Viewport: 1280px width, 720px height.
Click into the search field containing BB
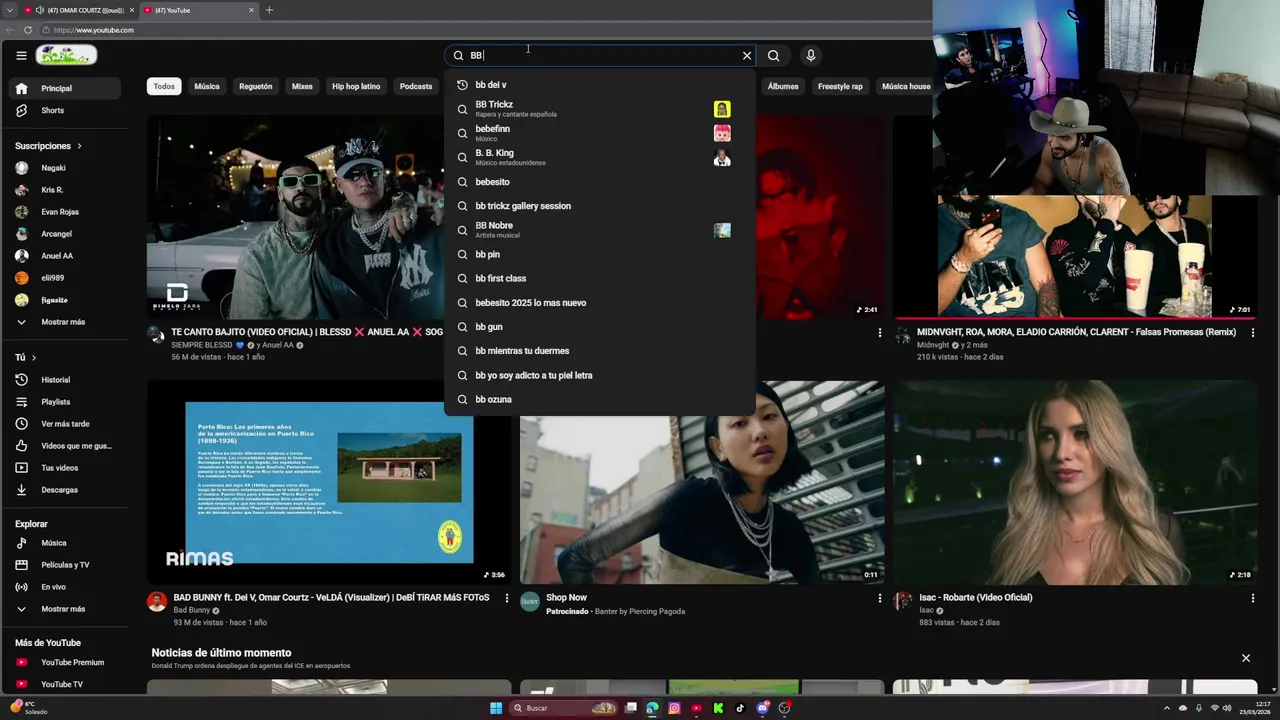(600, 56)
